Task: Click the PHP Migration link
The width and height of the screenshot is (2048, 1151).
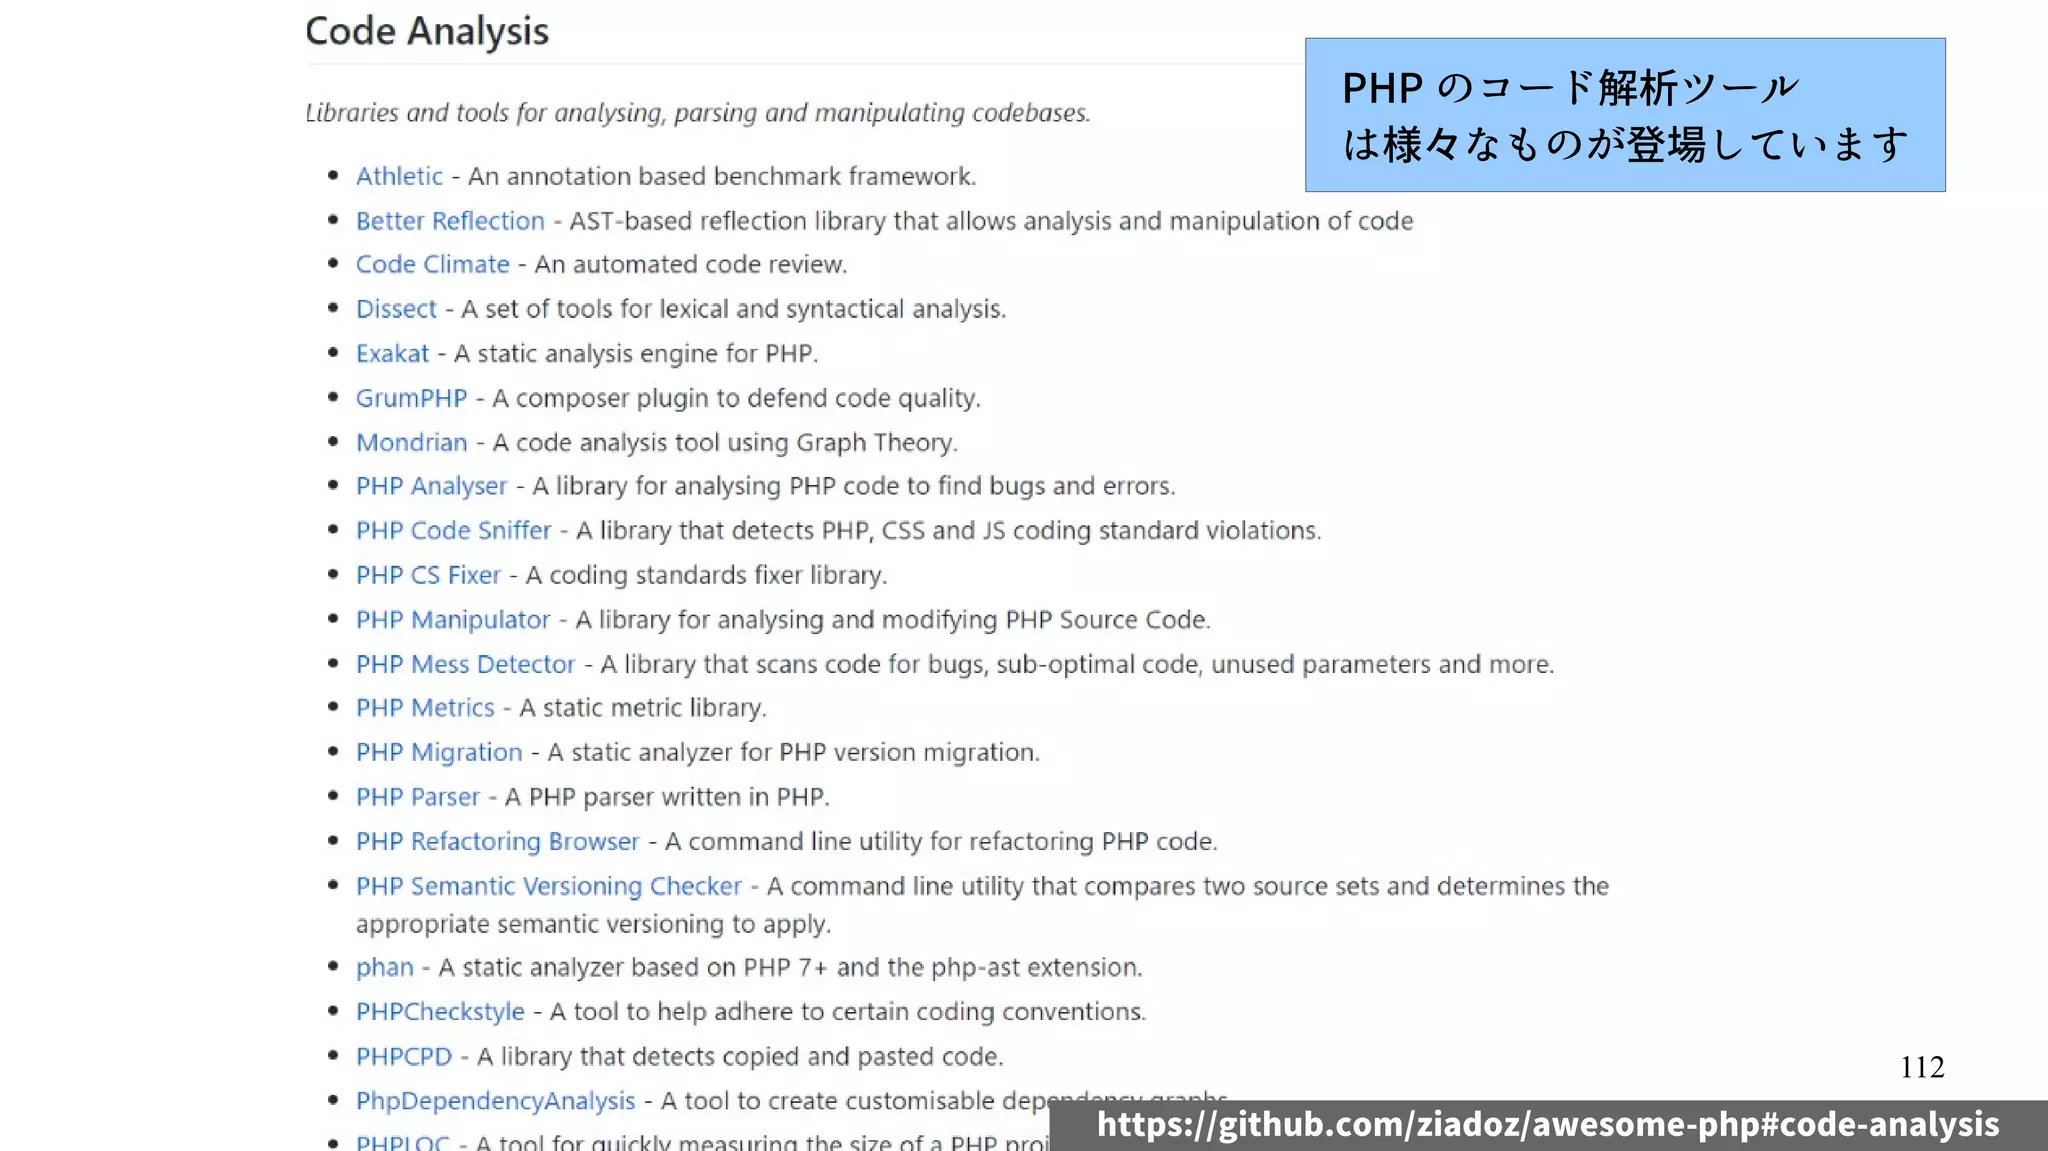Action: tap(439, 752)
